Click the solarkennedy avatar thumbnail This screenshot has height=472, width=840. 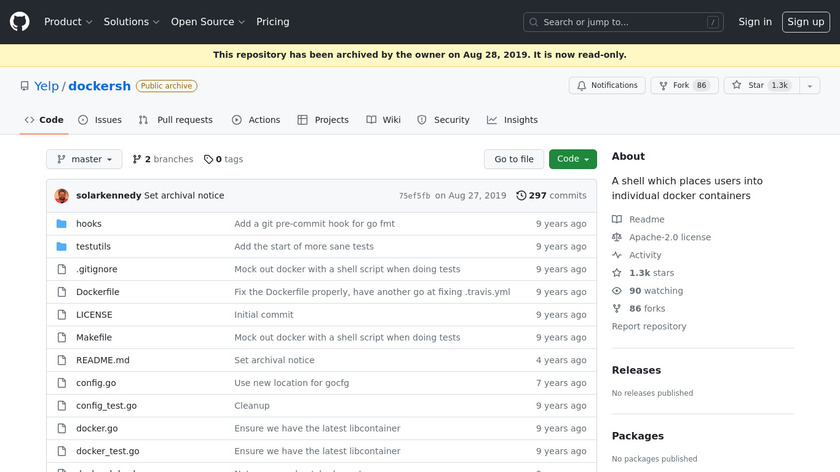click(x=62, y=196)
